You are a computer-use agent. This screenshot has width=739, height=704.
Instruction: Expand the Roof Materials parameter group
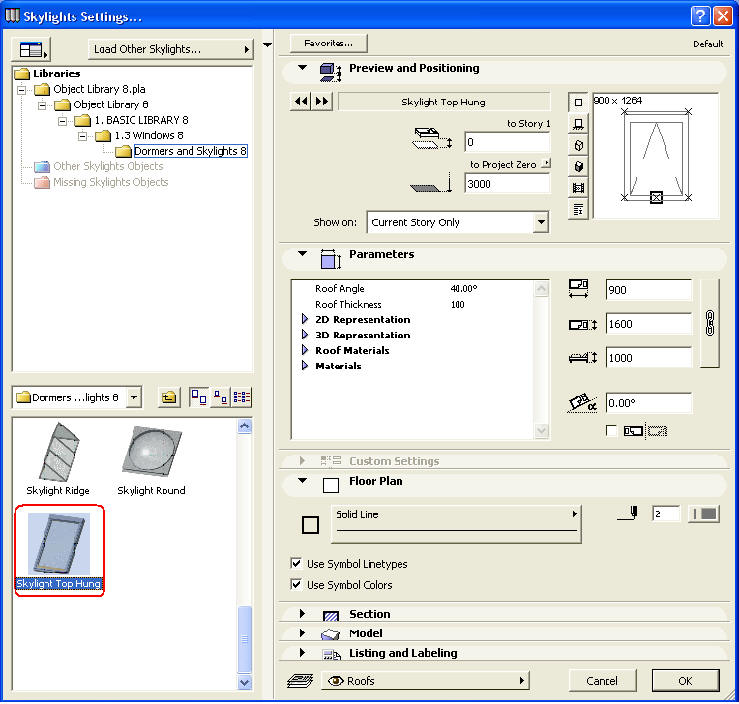click(x=305, y=351)
